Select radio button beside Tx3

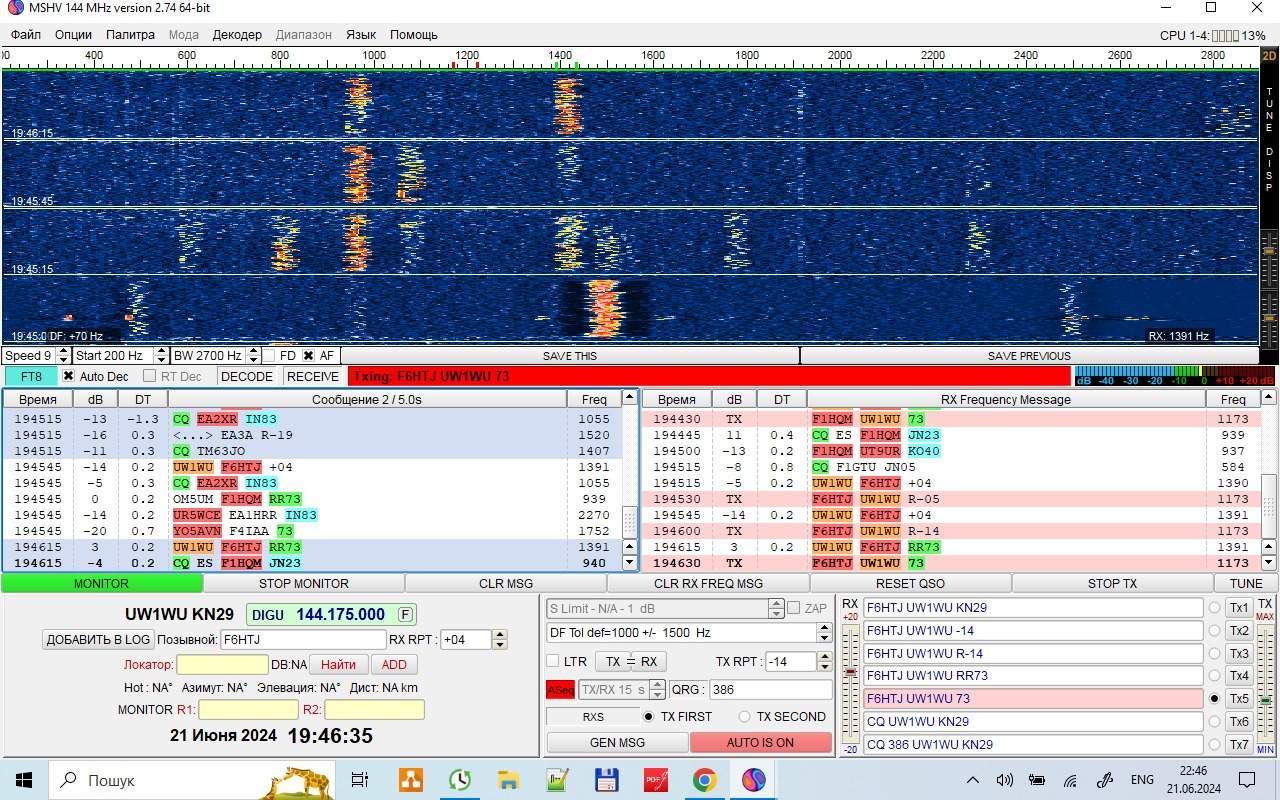coord(1215,653)
